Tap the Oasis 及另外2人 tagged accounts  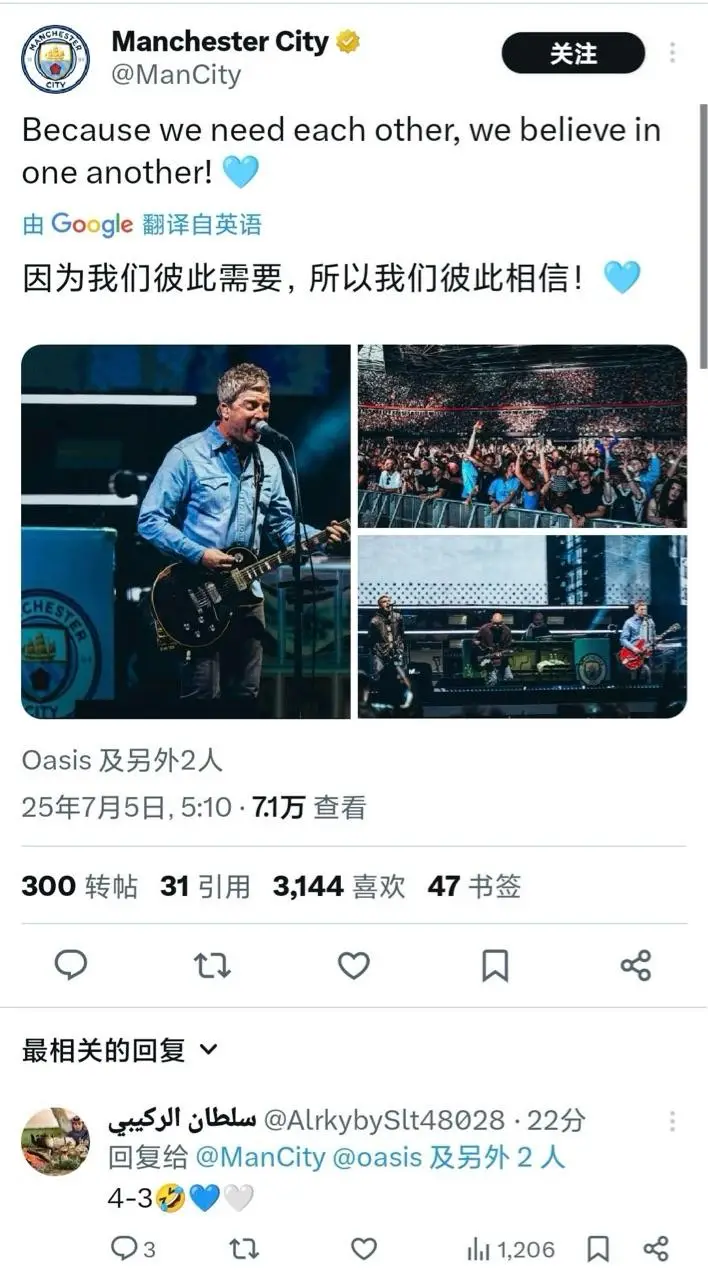122,760
